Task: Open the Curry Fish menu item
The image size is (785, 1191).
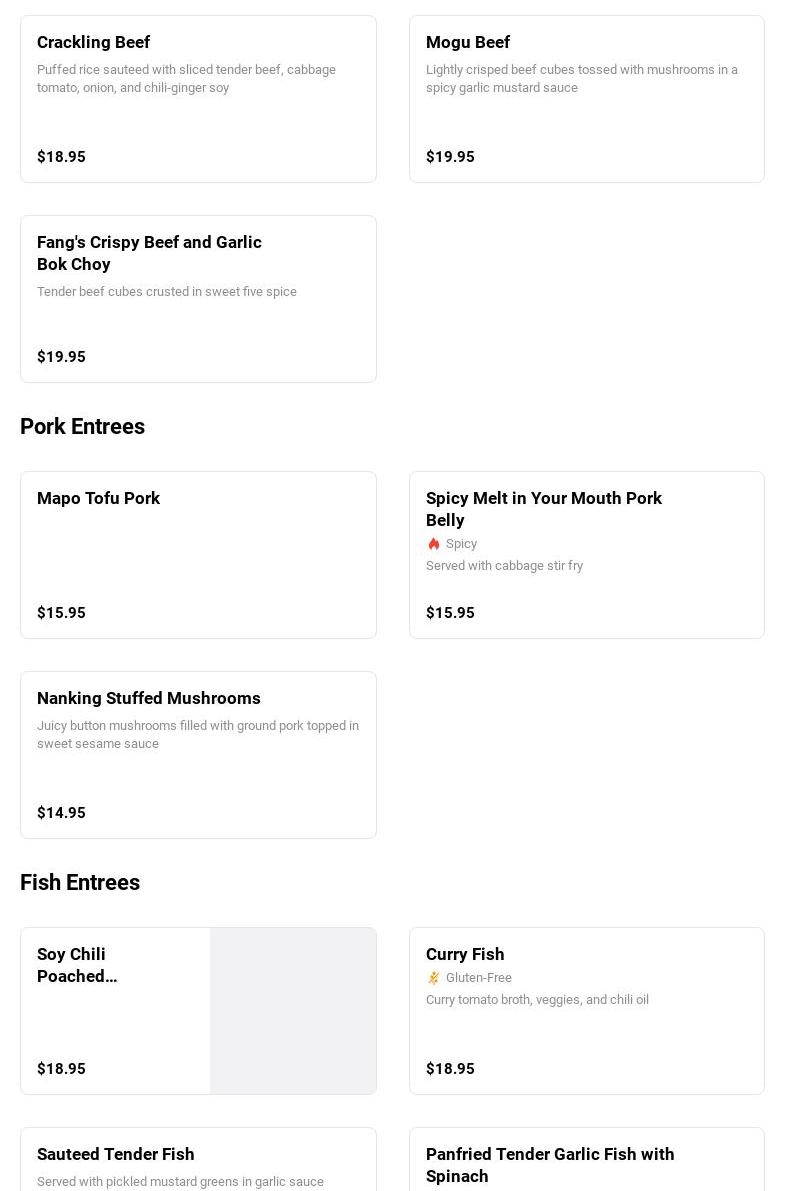Action: [465, 954]
